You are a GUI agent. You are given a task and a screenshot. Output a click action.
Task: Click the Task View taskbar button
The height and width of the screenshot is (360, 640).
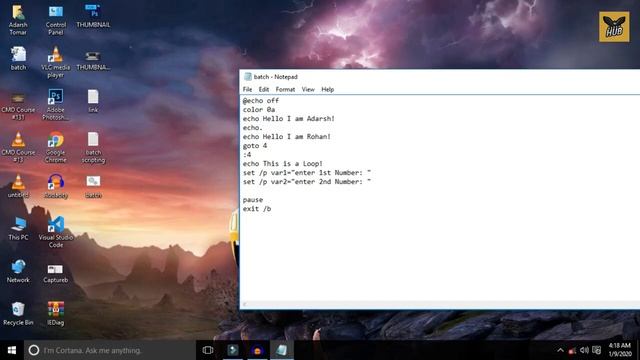208,350
